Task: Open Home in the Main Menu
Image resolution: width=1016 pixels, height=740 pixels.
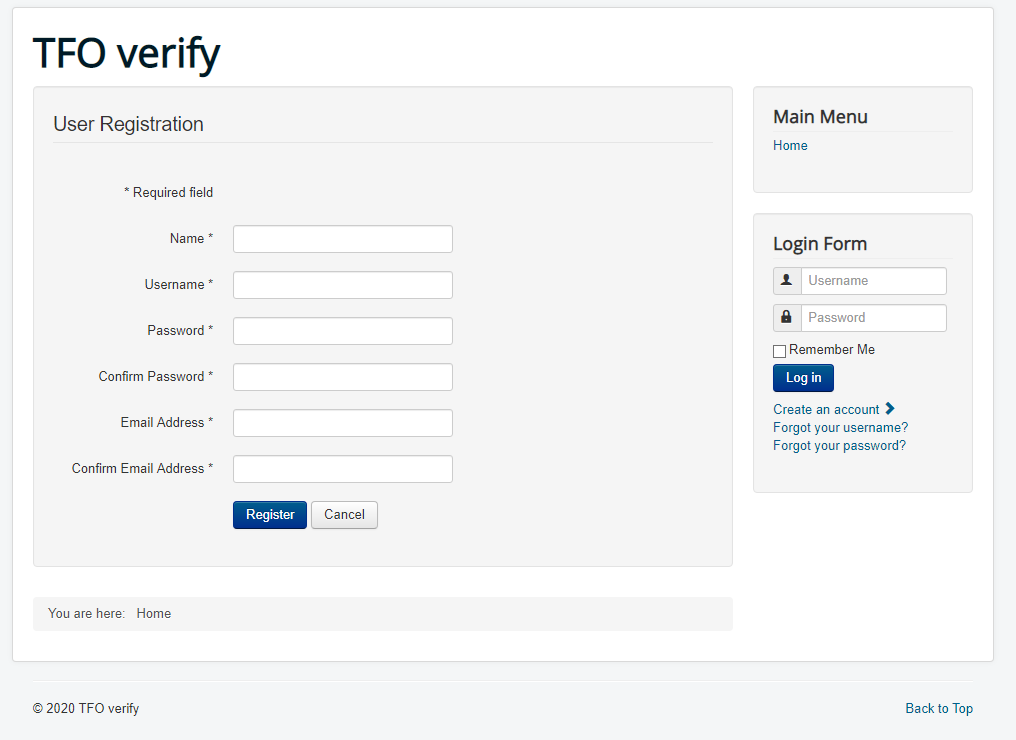Action: pos(790,146)
